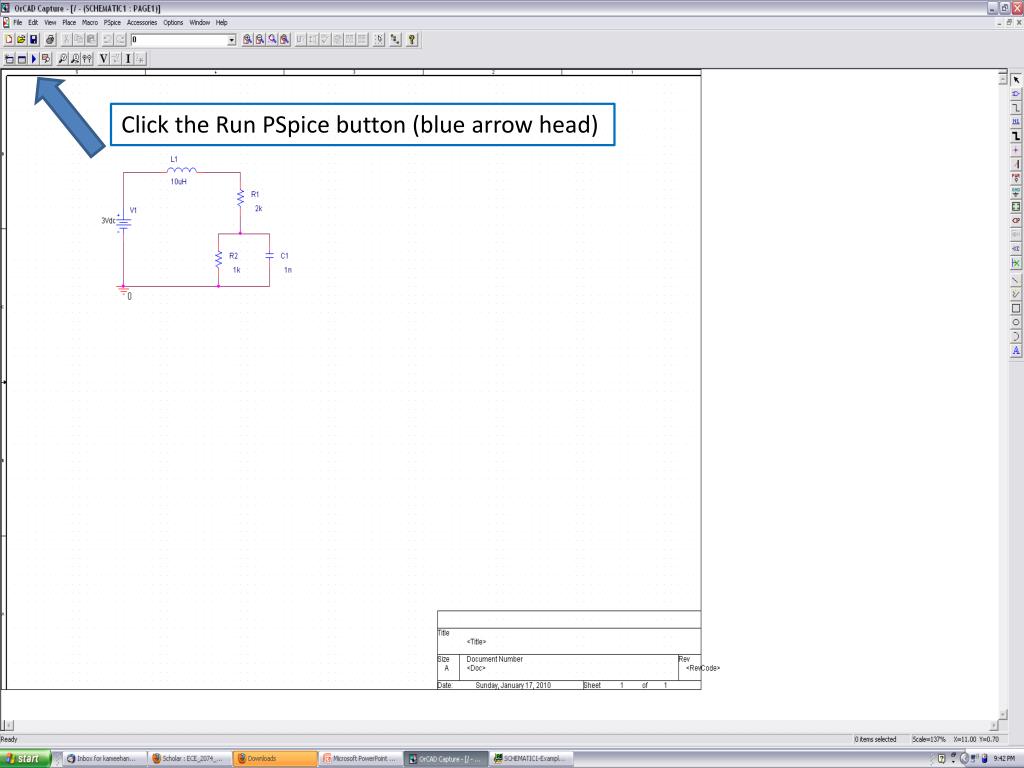Select the Place Bus tool
The width and height of the screenshot is (1024, 768).
1016,136
